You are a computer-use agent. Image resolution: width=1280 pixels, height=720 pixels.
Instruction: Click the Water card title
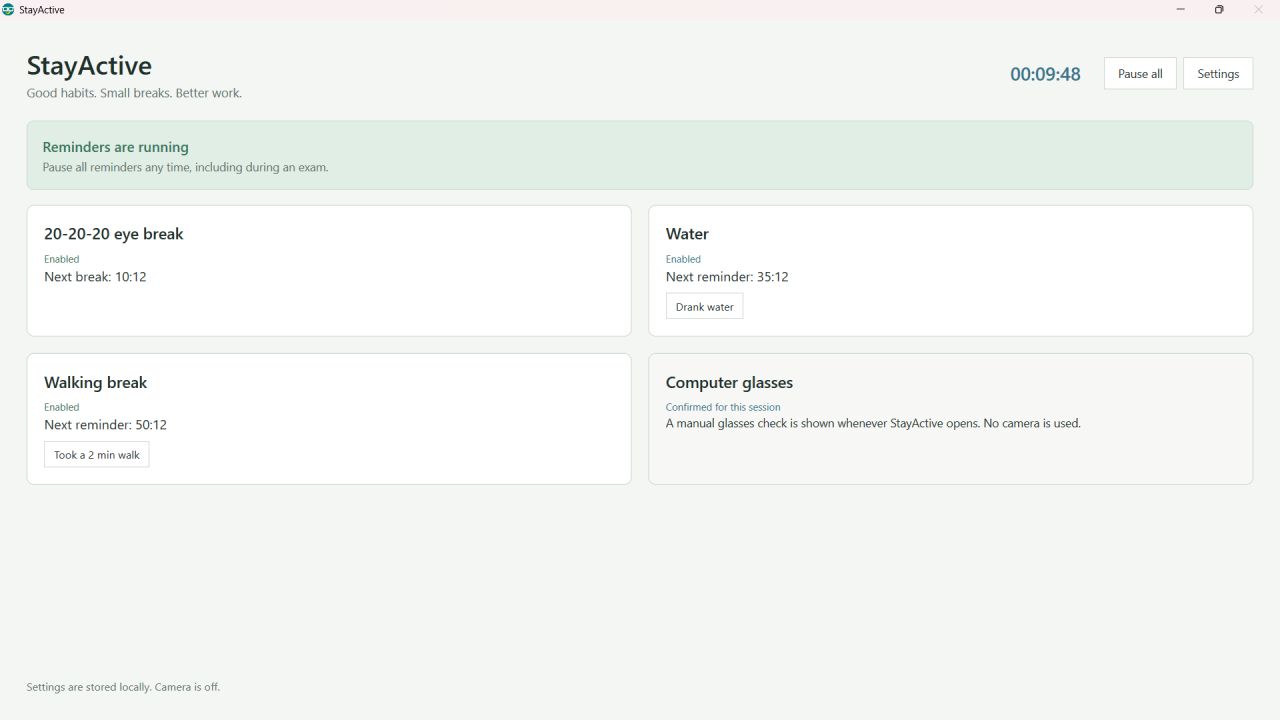687,234
